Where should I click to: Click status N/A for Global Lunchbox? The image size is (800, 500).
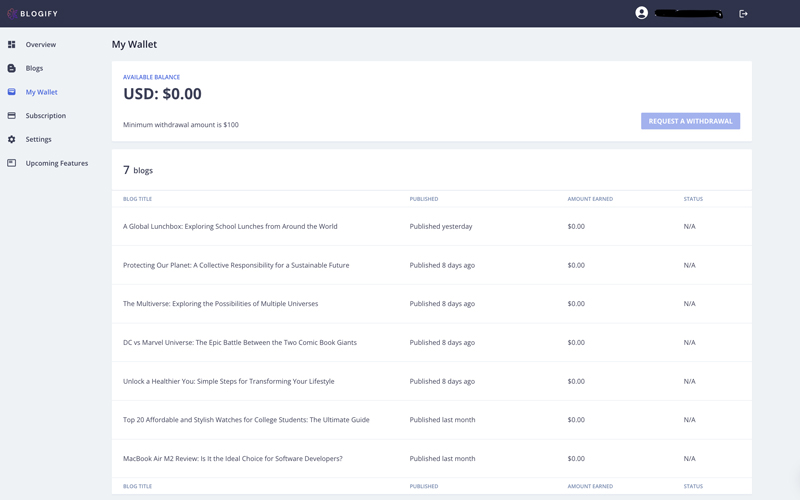(x=689, y=227)
